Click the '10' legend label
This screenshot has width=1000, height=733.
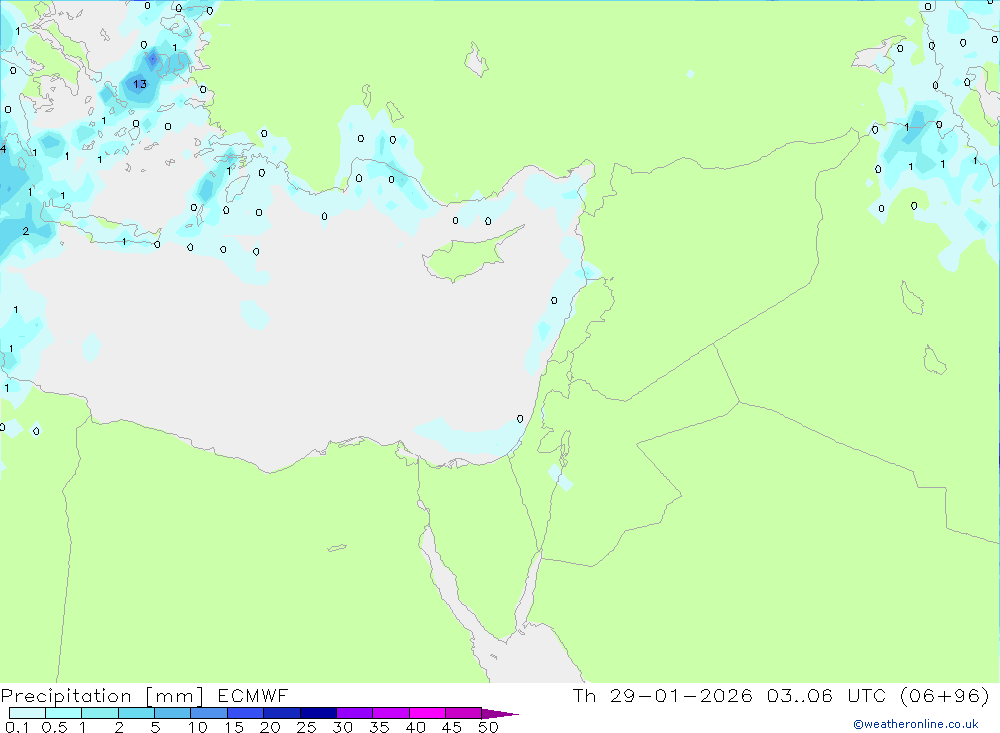pos(198,727)
